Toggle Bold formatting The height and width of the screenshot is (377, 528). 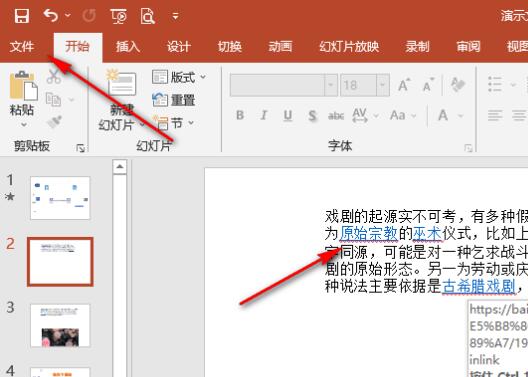pos(240,115)
